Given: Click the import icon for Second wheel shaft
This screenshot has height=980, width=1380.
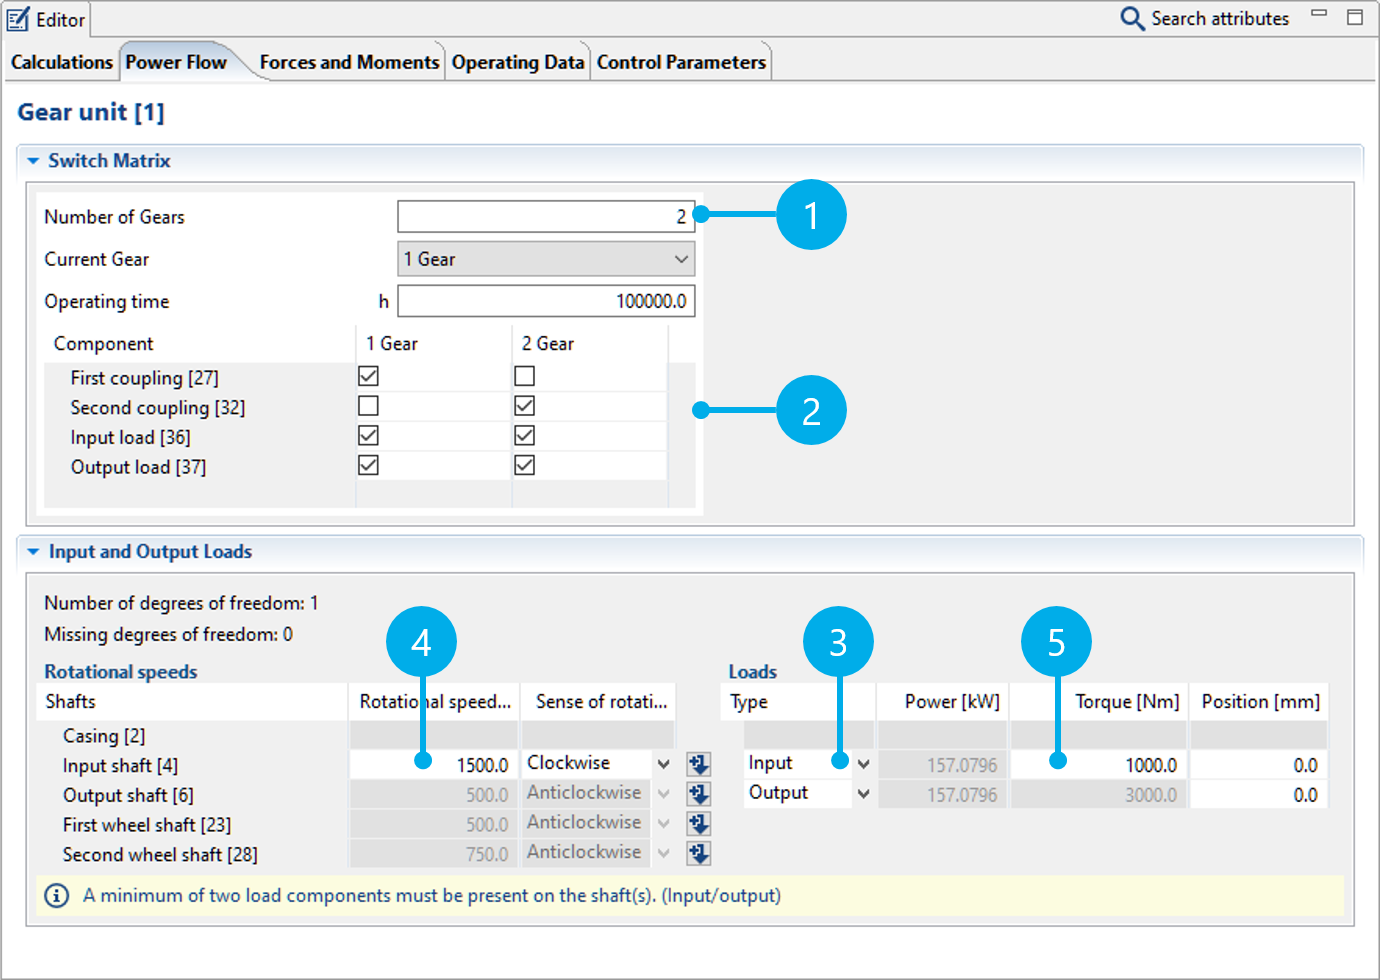Looking at the screenshot, I should (x=699, y=854).
